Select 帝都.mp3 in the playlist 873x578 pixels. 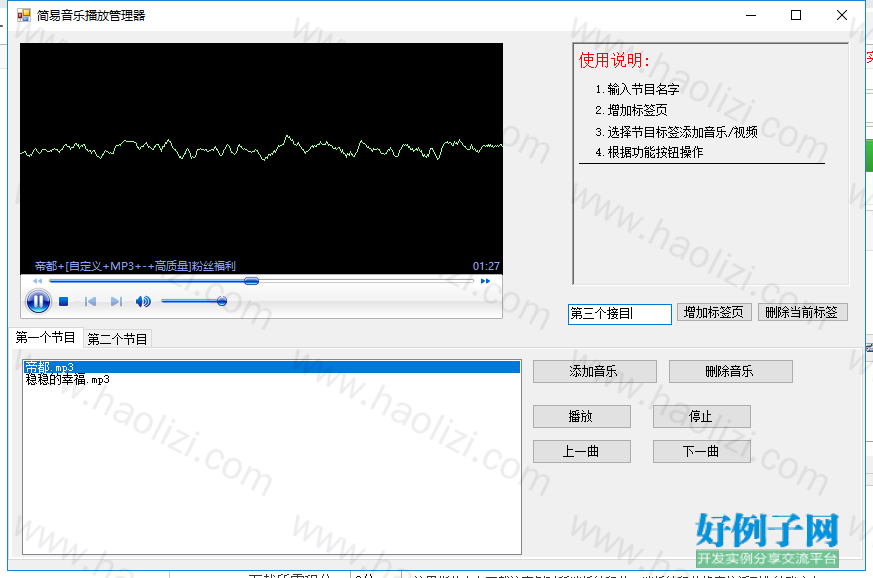click(x=272, y=367)
